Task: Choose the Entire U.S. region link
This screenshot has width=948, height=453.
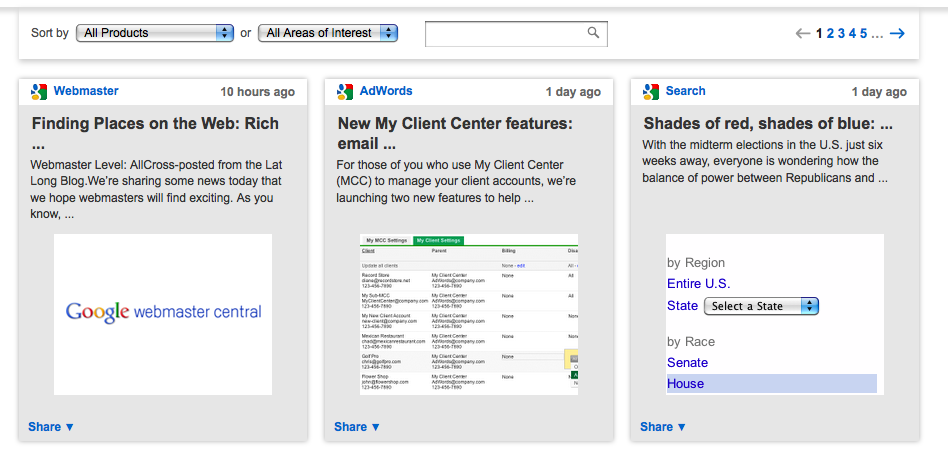Action: [698, 284]
